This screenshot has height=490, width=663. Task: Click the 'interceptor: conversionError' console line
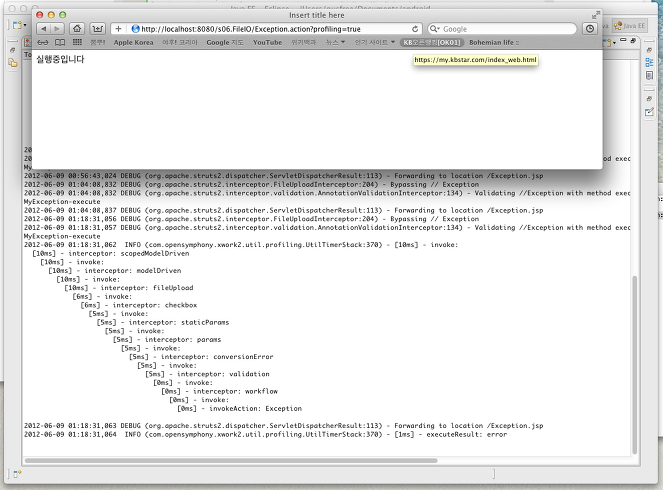(x=201, y=357)
